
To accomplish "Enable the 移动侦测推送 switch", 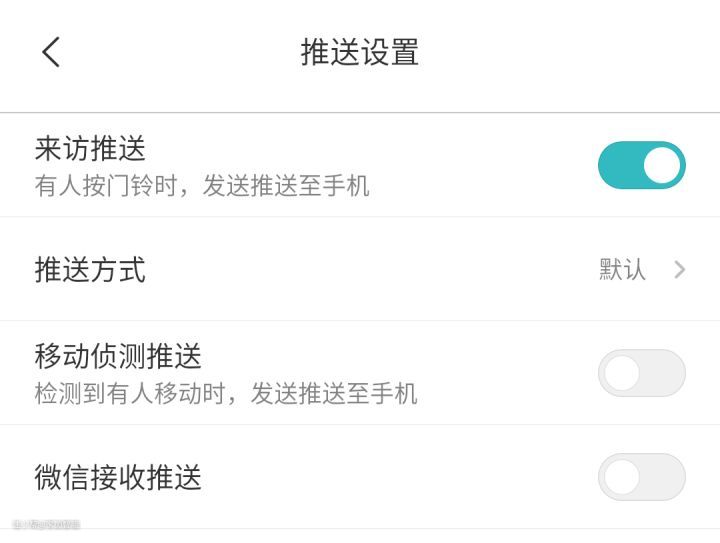I will (x=641, y=373).
